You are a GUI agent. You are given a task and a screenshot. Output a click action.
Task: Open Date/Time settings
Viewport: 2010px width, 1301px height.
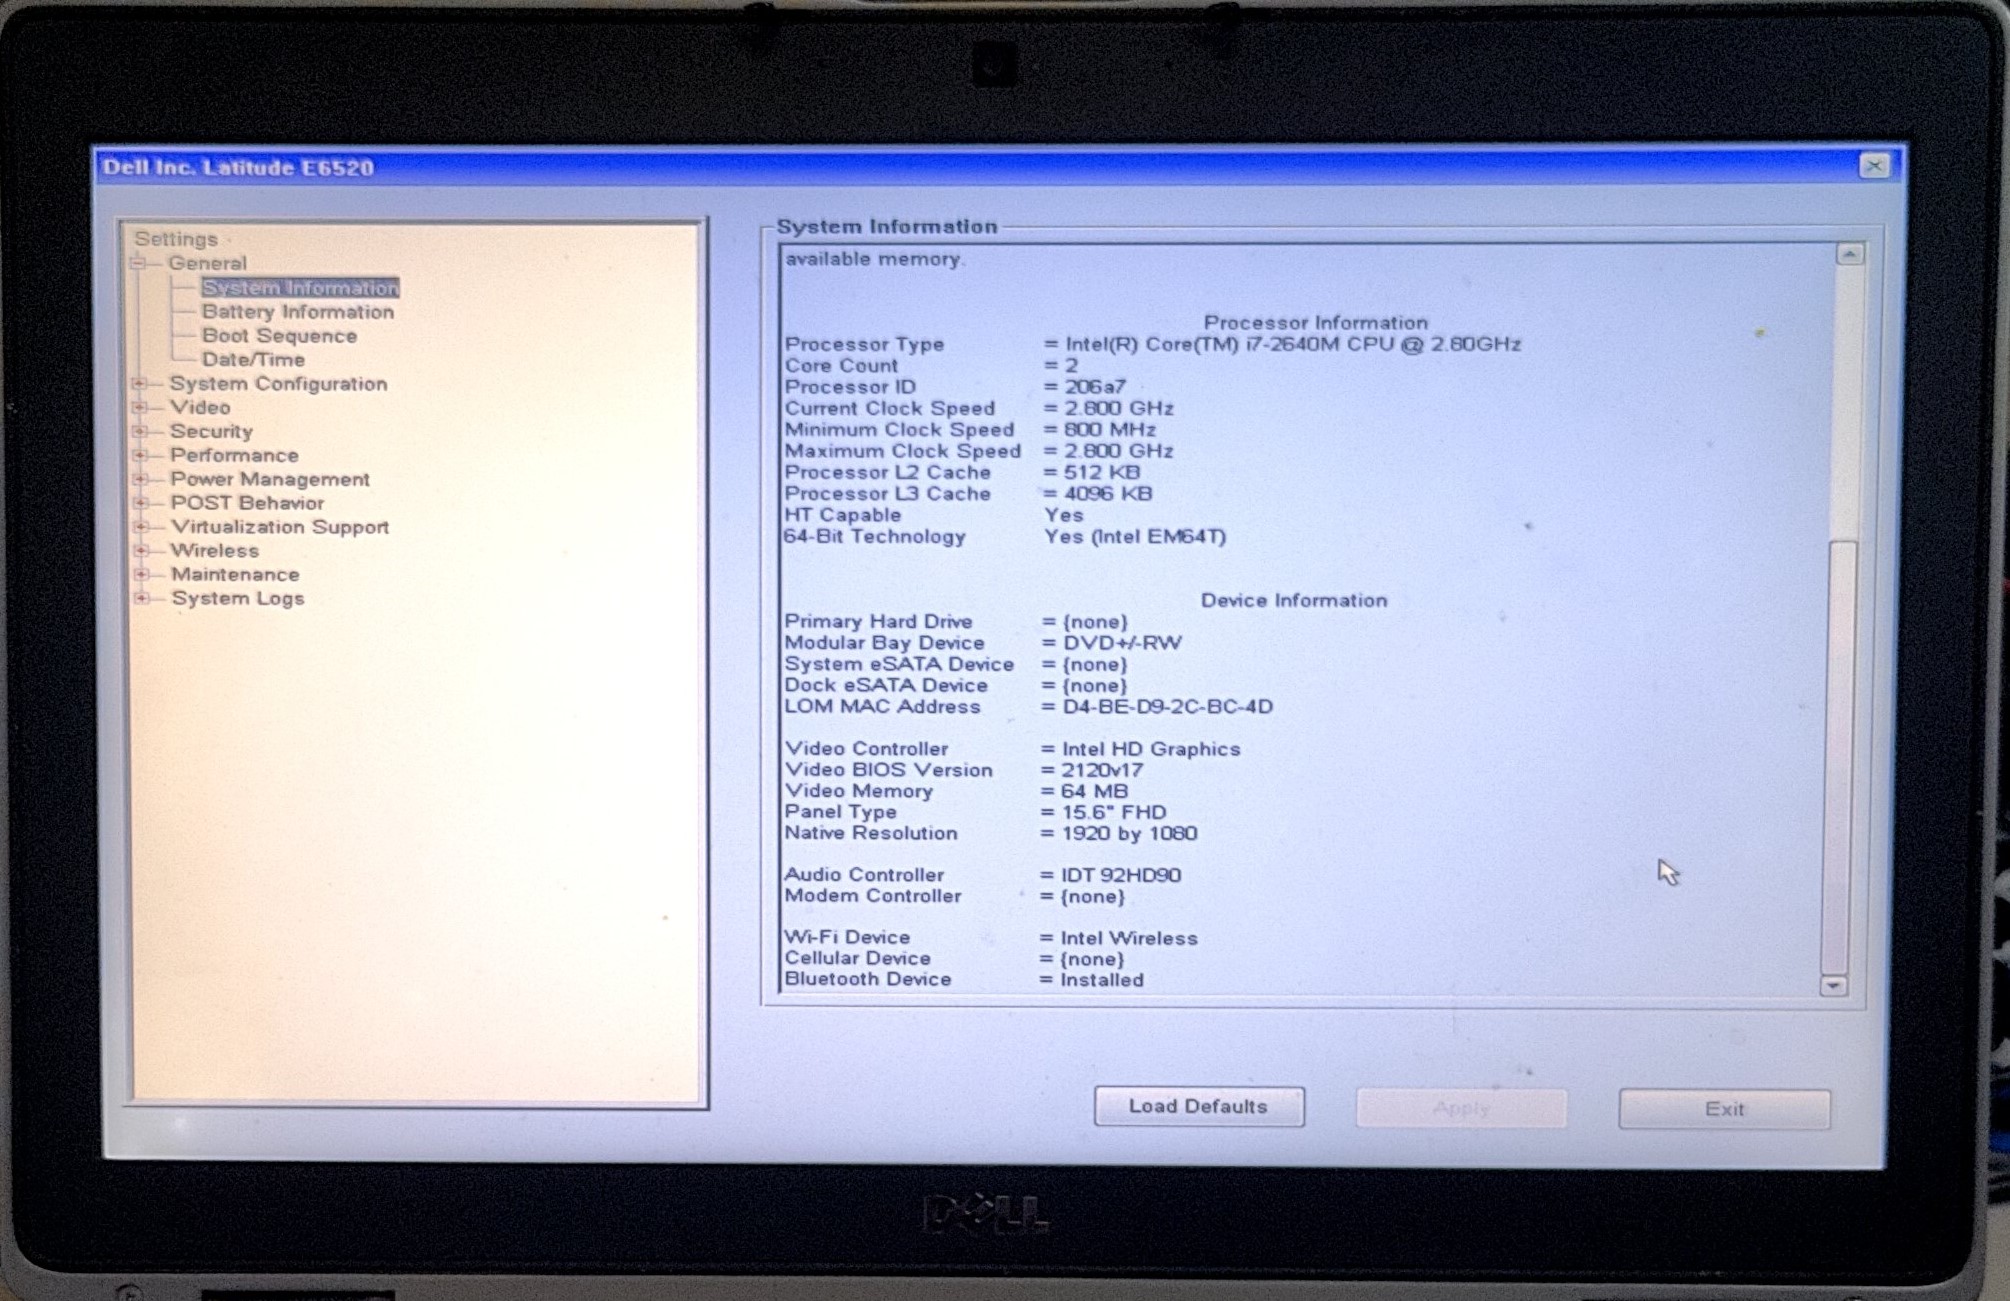click(253, 360)
